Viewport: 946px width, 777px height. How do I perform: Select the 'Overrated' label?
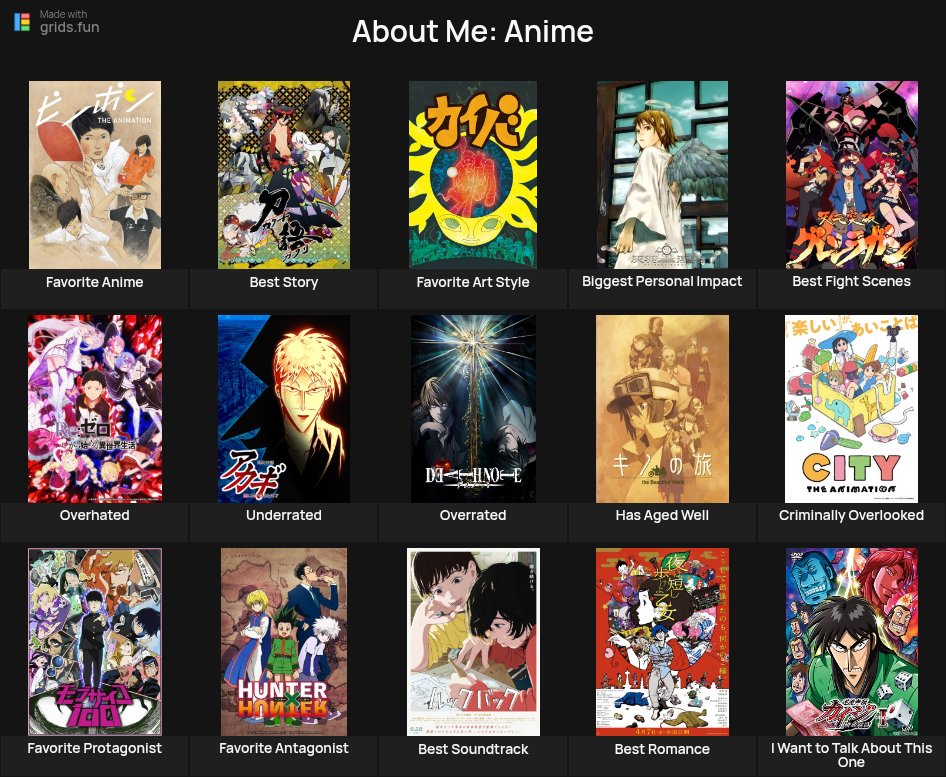tap(473, 515)
